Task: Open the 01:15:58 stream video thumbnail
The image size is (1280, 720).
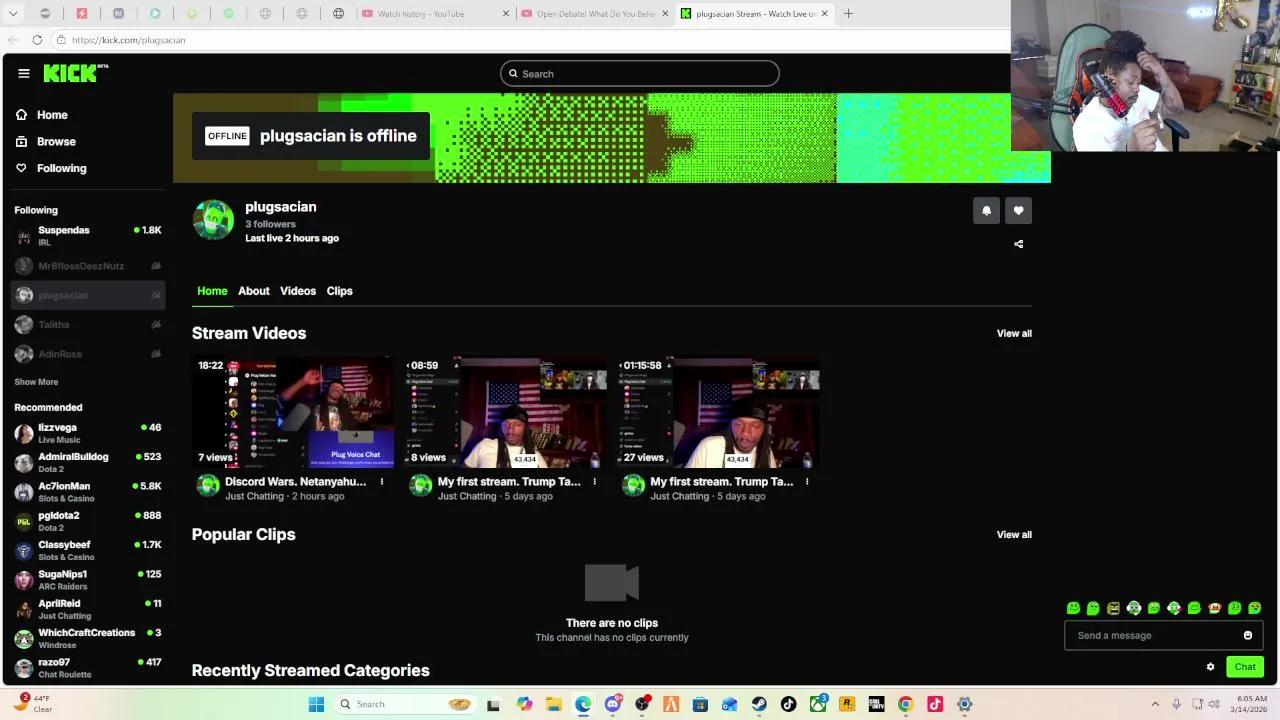Action: click(x=720, y=412)
